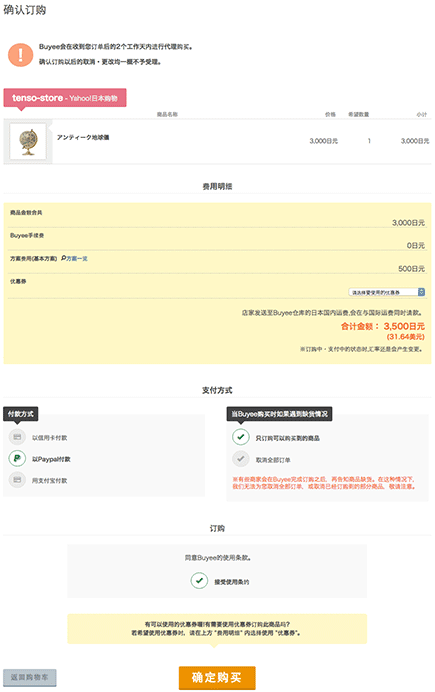Click the magnifier icon beside 方案一览
435x692 pixels.
pyautogui.click(x=64, y=258)
